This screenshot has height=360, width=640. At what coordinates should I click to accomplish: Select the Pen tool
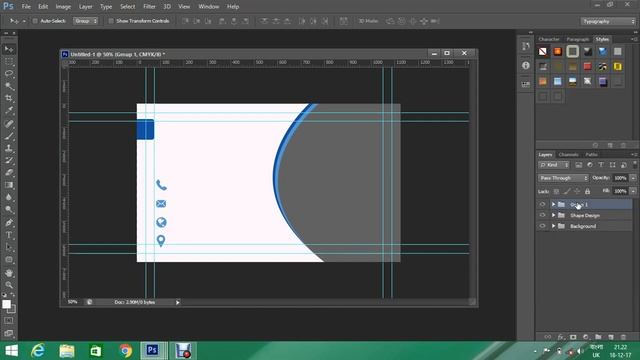9,222
